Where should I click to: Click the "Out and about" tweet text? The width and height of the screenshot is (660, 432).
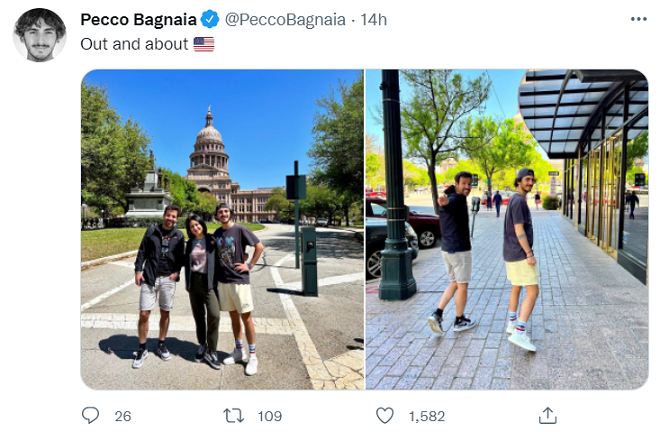pyautogui.click(x=134, y=44)
